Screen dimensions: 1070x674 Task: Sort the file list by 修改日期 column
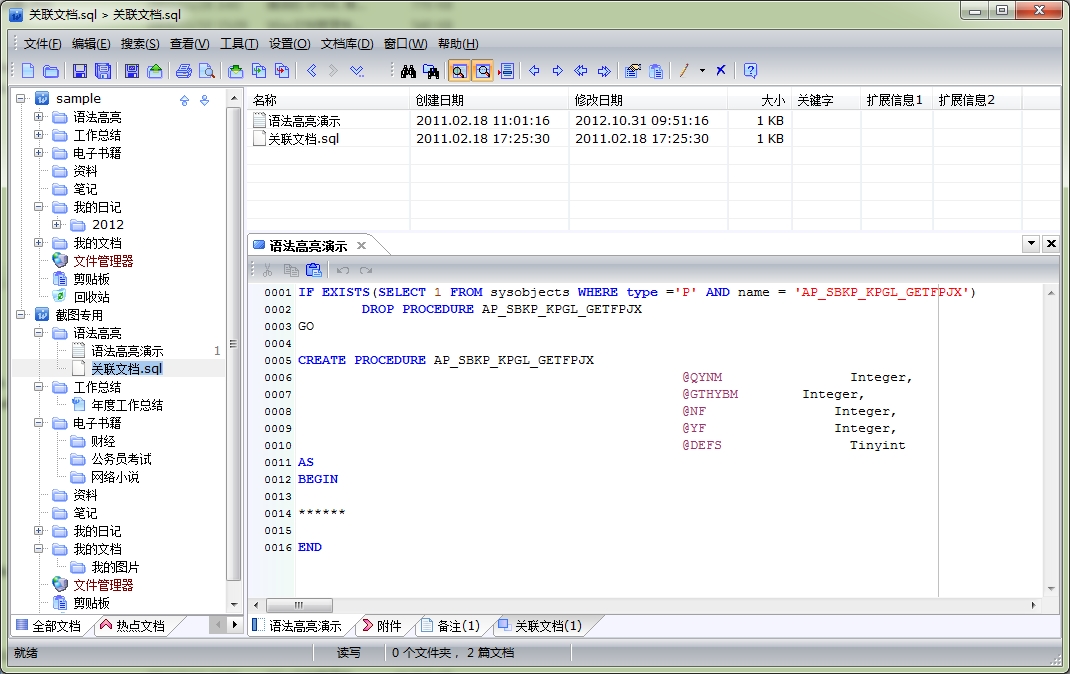(648, 100)
